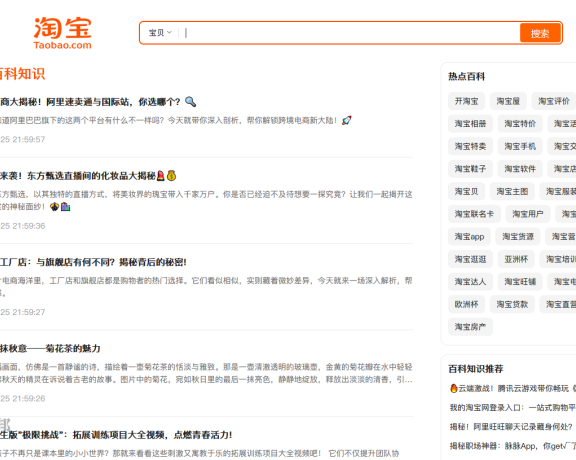The width and height of the screenshot is (576, 460).
Task: Open article 拓展训练项目大全视频
Action: (116, 435)
